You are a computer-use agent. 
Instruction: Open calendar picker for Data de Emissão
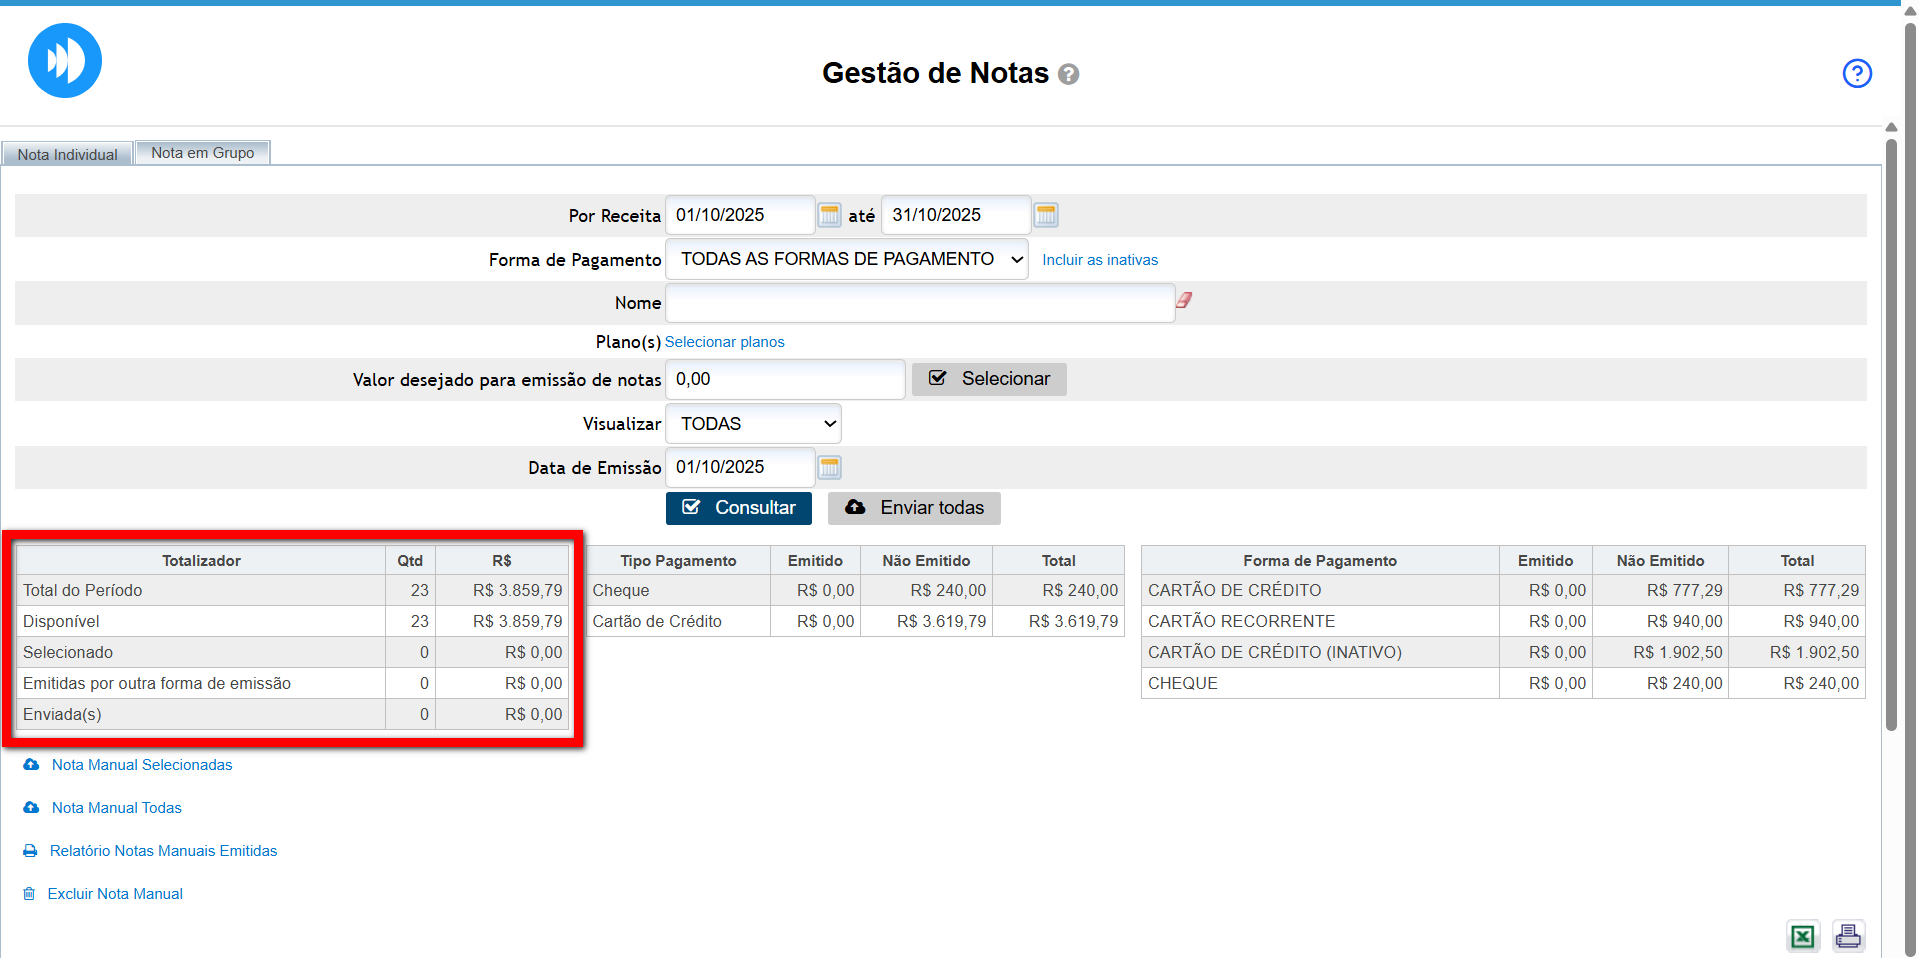click(x=829, y=467)
